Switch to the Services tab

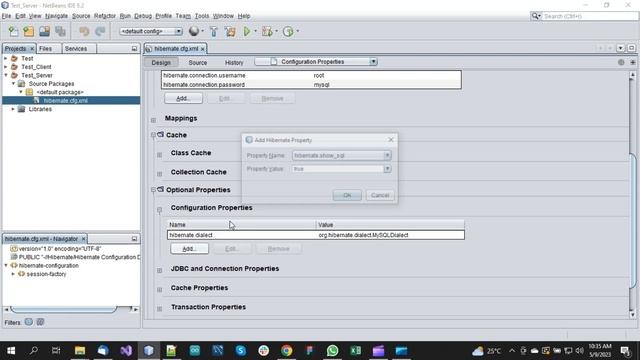pos(76,49)
